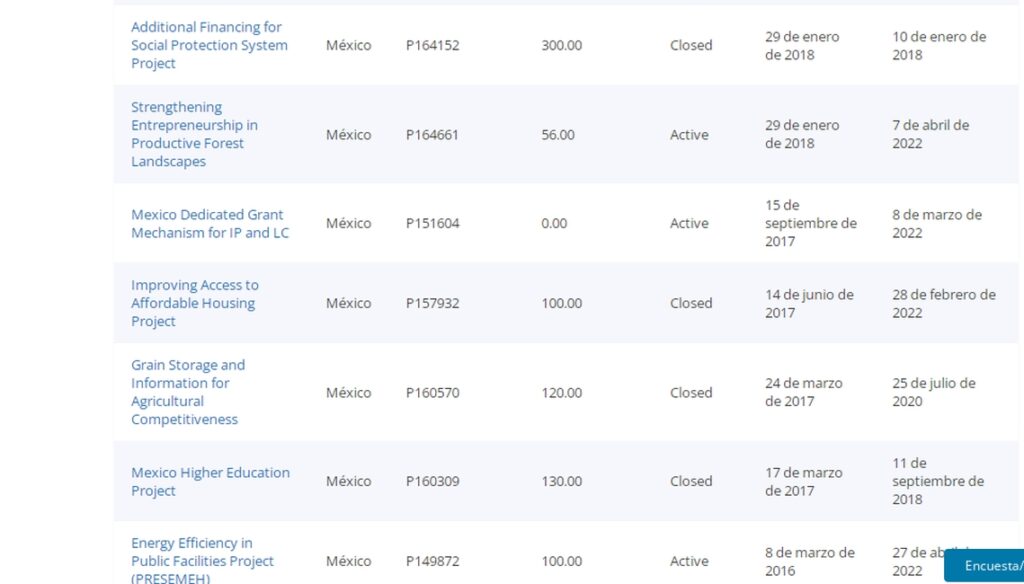Select the date 25 de julio de 2020
The height and width of the screenshot is (584, 1024).
[x=933, y=392]
